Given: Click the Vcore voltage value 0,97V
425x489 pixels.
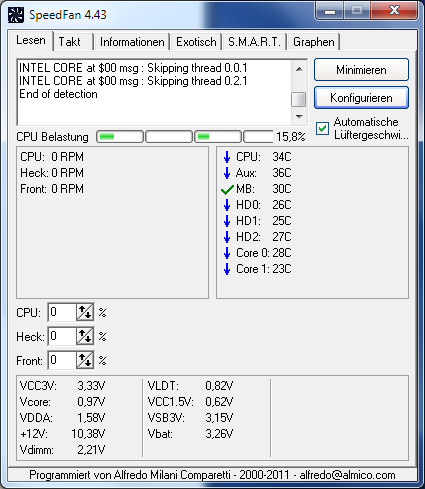Looking at the screenshot, I should pos(91,402).
